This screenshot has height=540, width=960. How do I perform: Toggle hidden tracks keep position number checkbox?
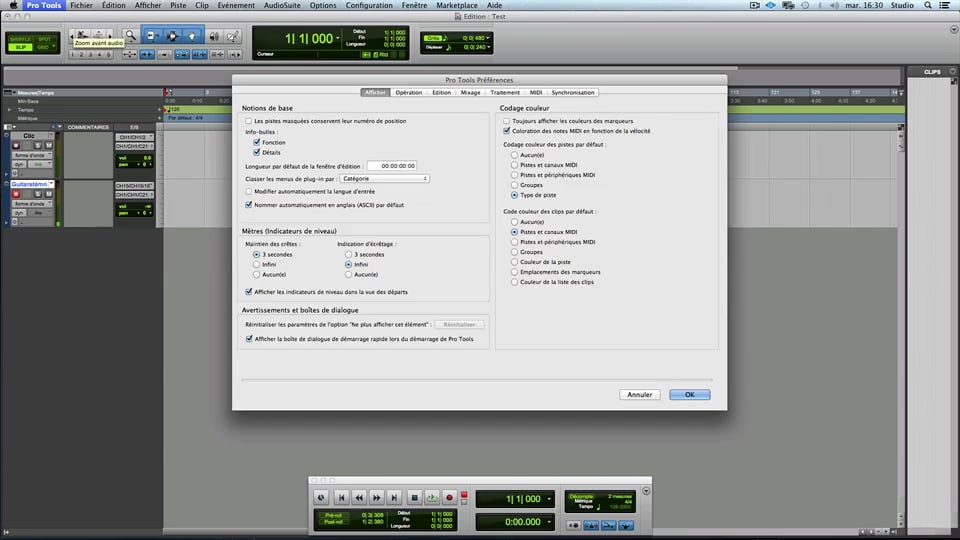tap(249, 121)
